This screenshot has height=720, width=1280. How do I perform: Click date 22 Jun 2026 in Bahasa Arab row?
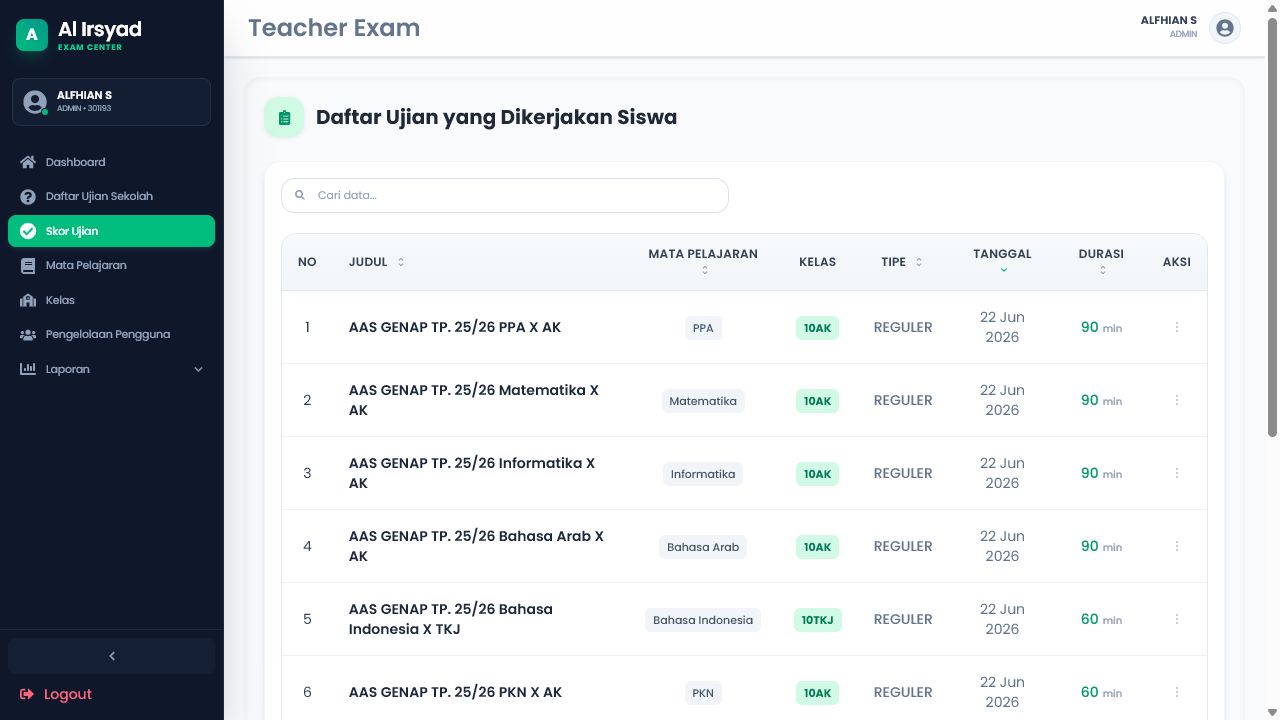pos(1002,546)
